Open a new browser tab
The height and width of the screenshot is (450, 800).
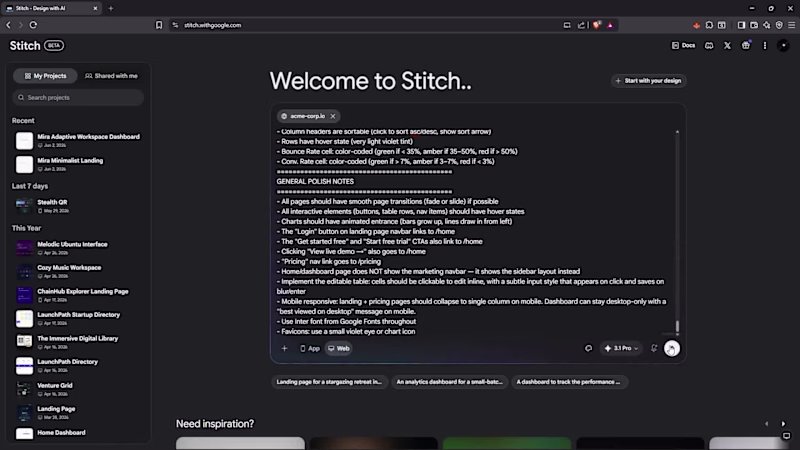coord(111,8)
